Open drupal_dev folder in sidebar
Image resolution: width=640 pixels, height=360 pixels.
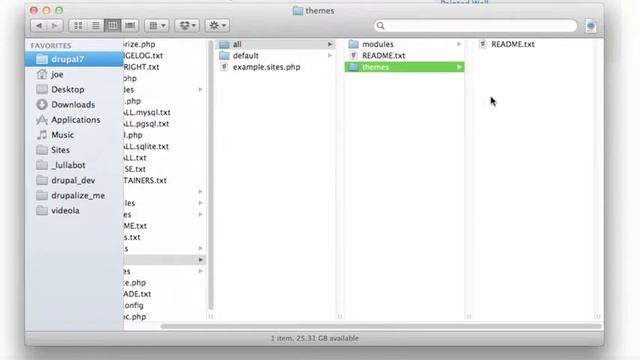click(x=74, y=180)
